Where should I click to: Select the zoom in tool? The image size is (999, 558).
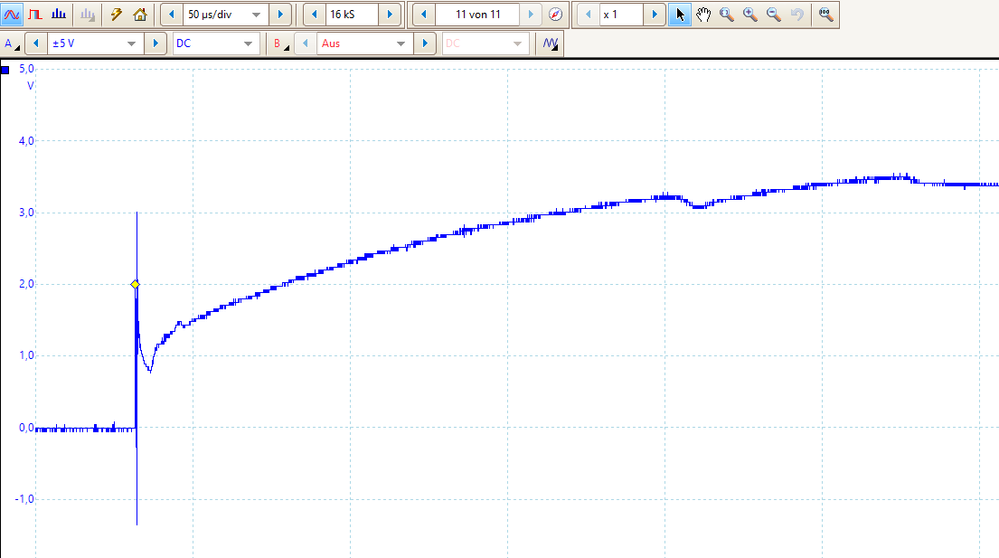(750, 14)
